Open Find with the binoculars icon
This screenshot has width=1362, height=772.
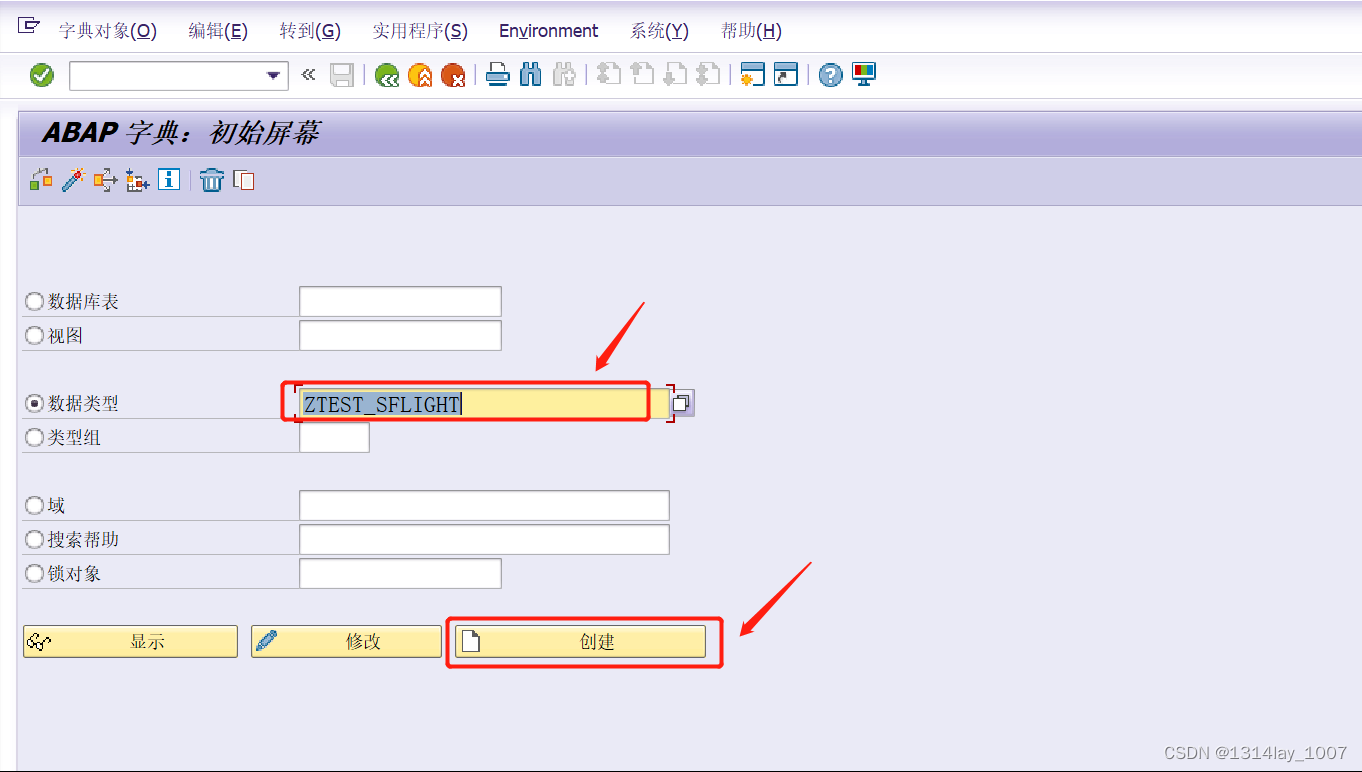(x=531, y=75)
